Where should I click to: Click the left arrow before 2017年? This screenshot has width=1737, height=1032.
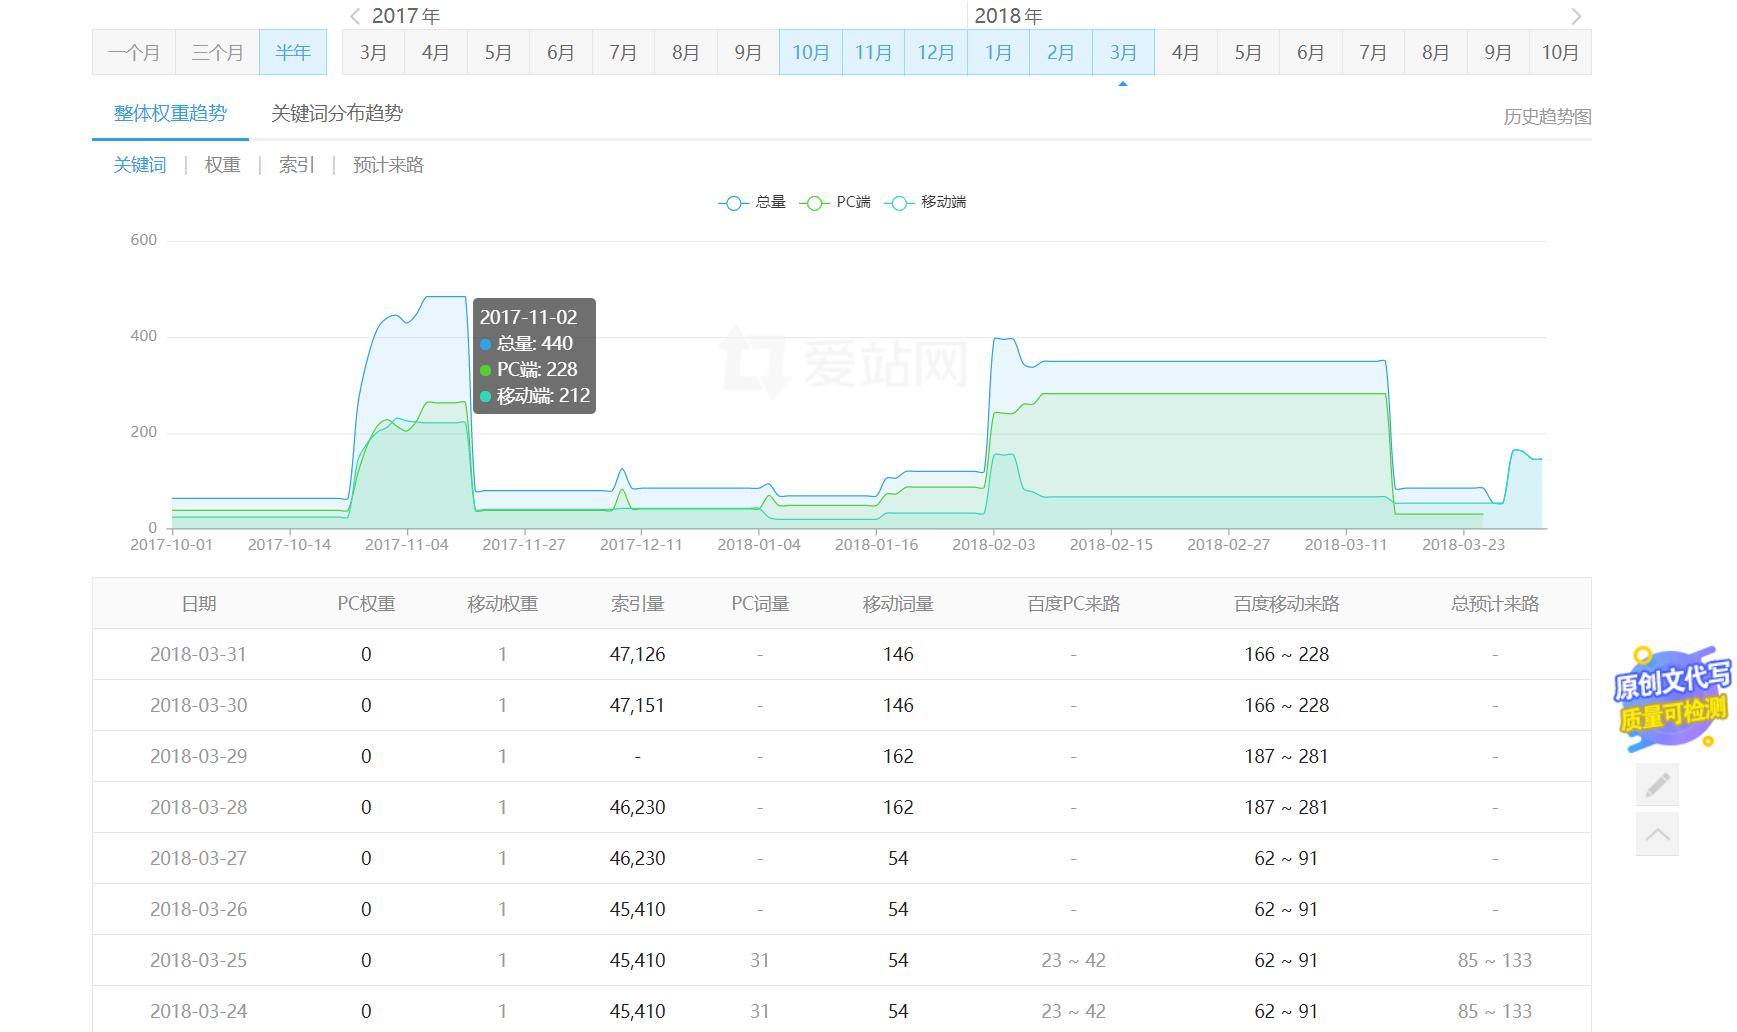[x=353, y=15]
